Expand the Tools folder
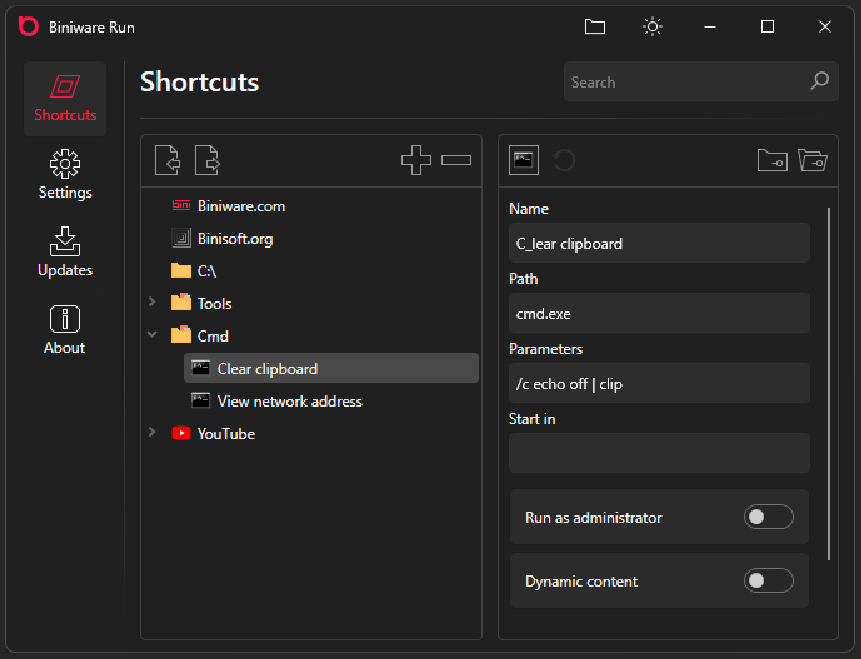Image resolution: width=861 pixels, height=659 pixels. tap(152, 303)
